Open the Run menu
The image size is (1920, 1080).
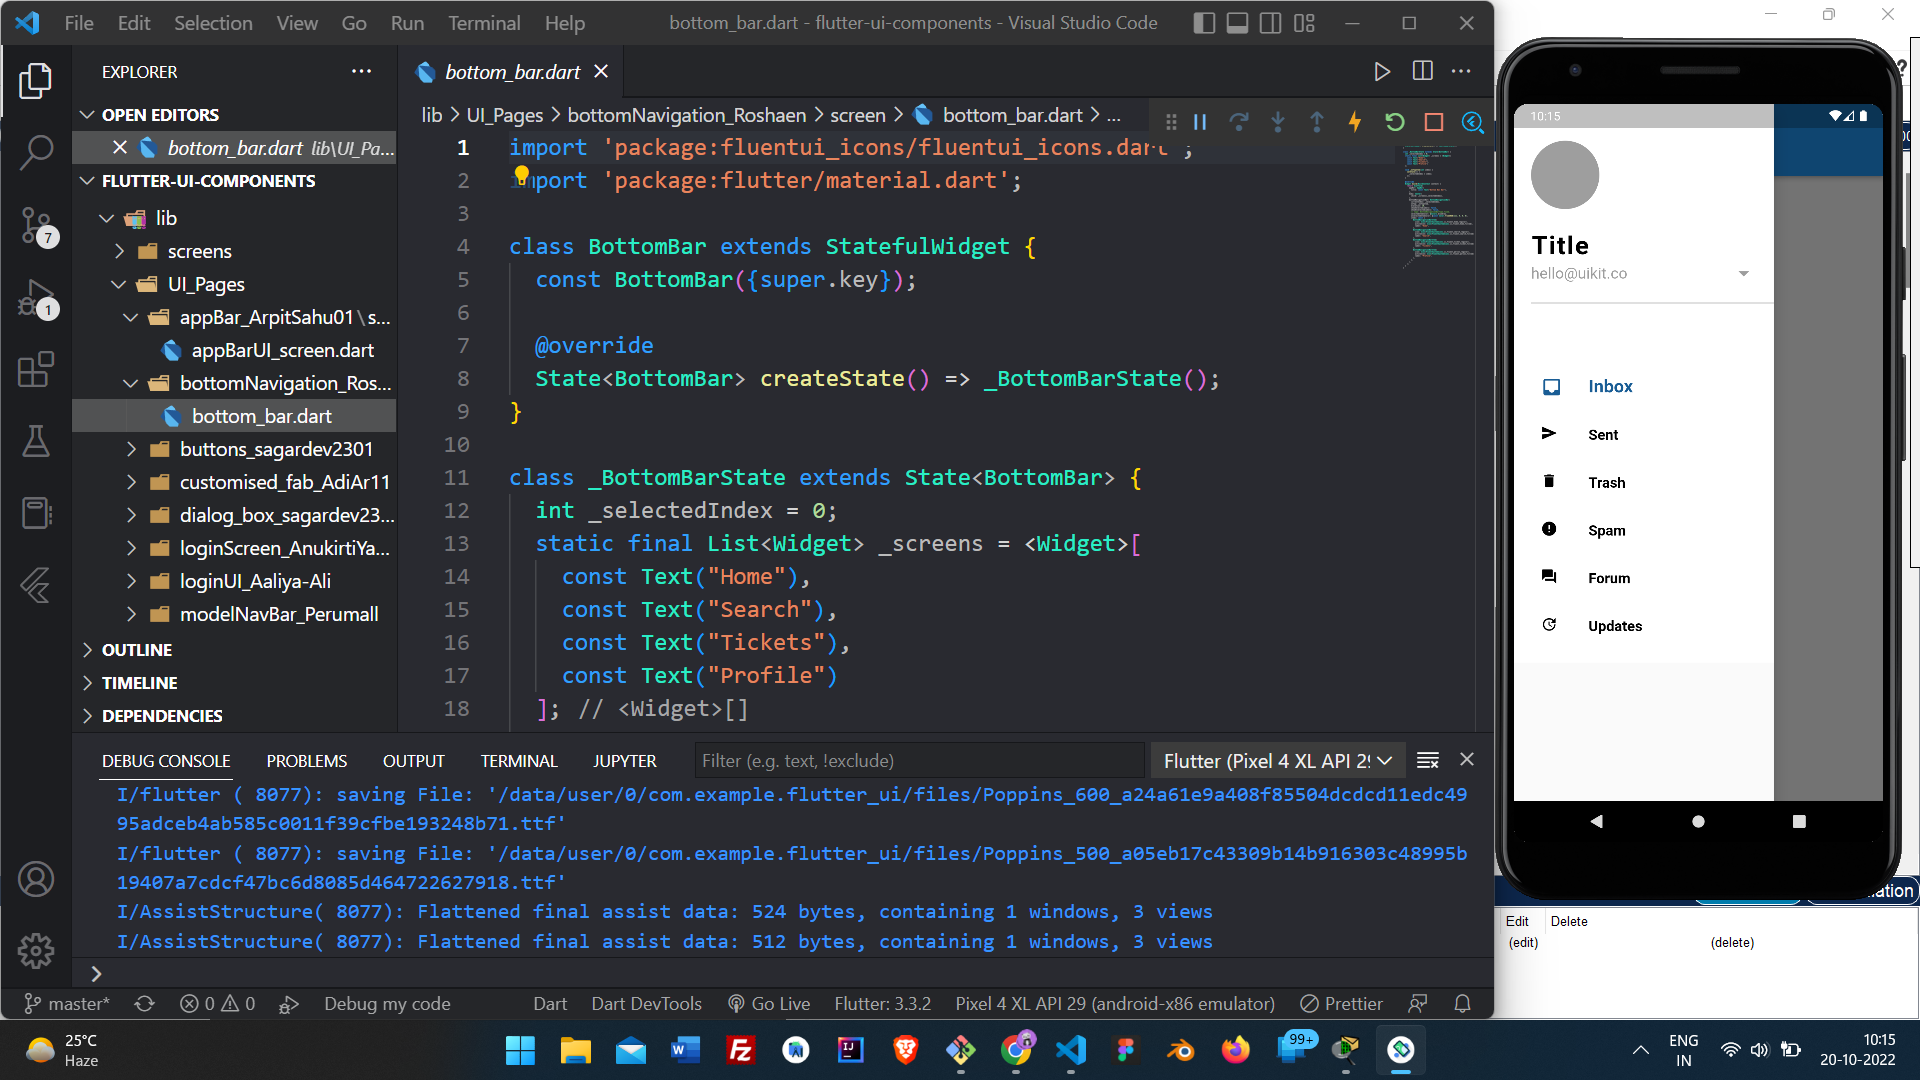click(x=406, y=22)
